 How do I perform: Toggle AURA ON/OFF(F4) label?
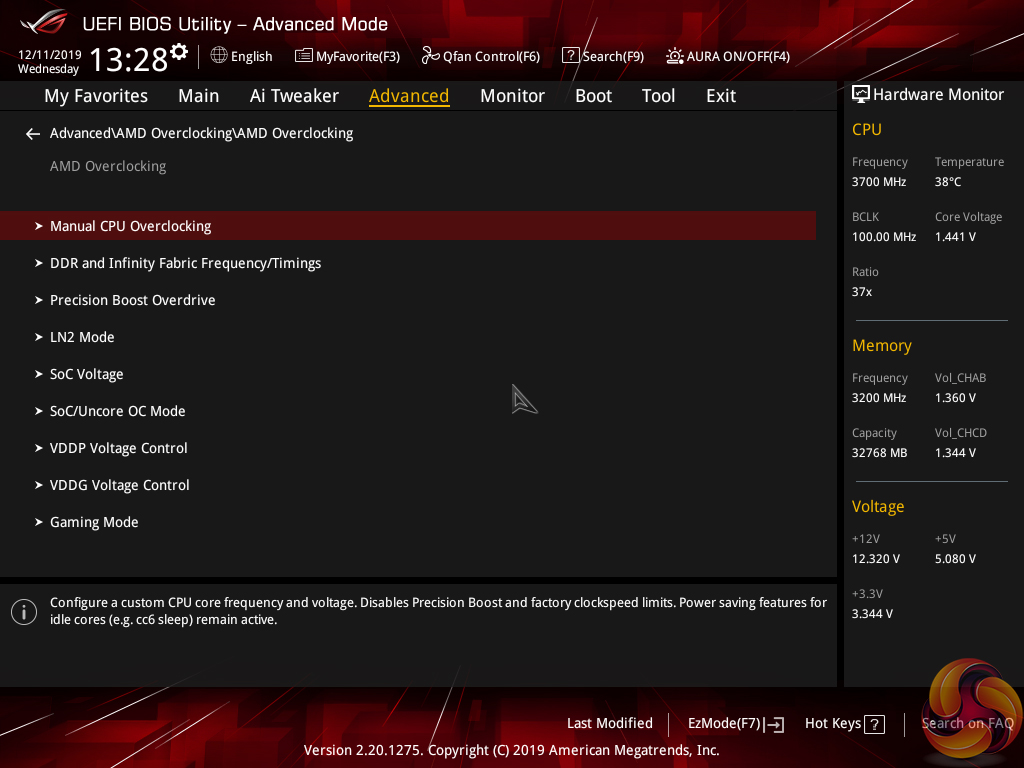pyautogui.click(x=738, y=57)
